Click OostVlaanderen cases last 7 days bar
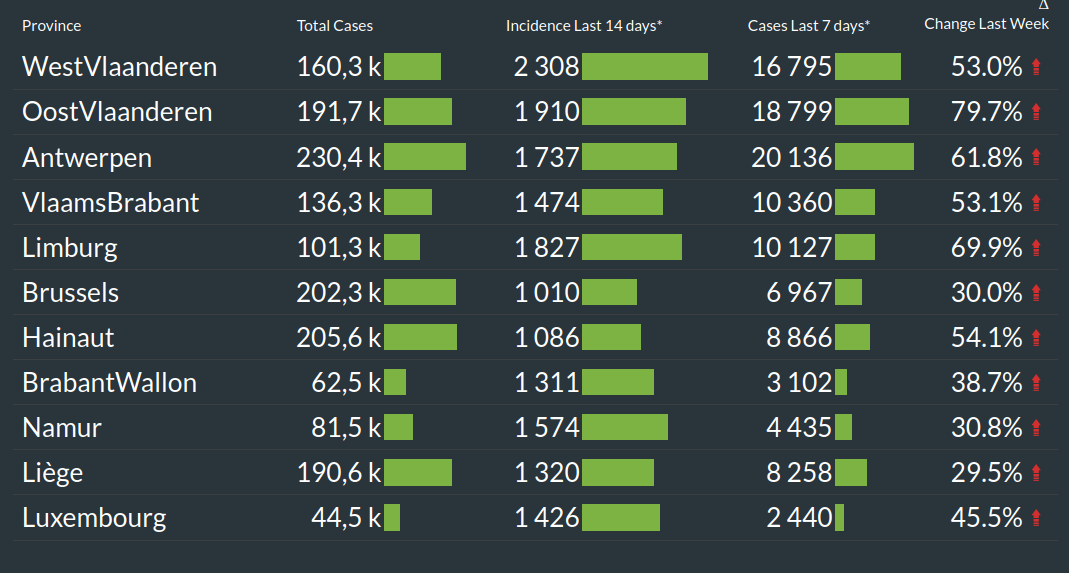1069x573 pixels. (x=872, y=112)
